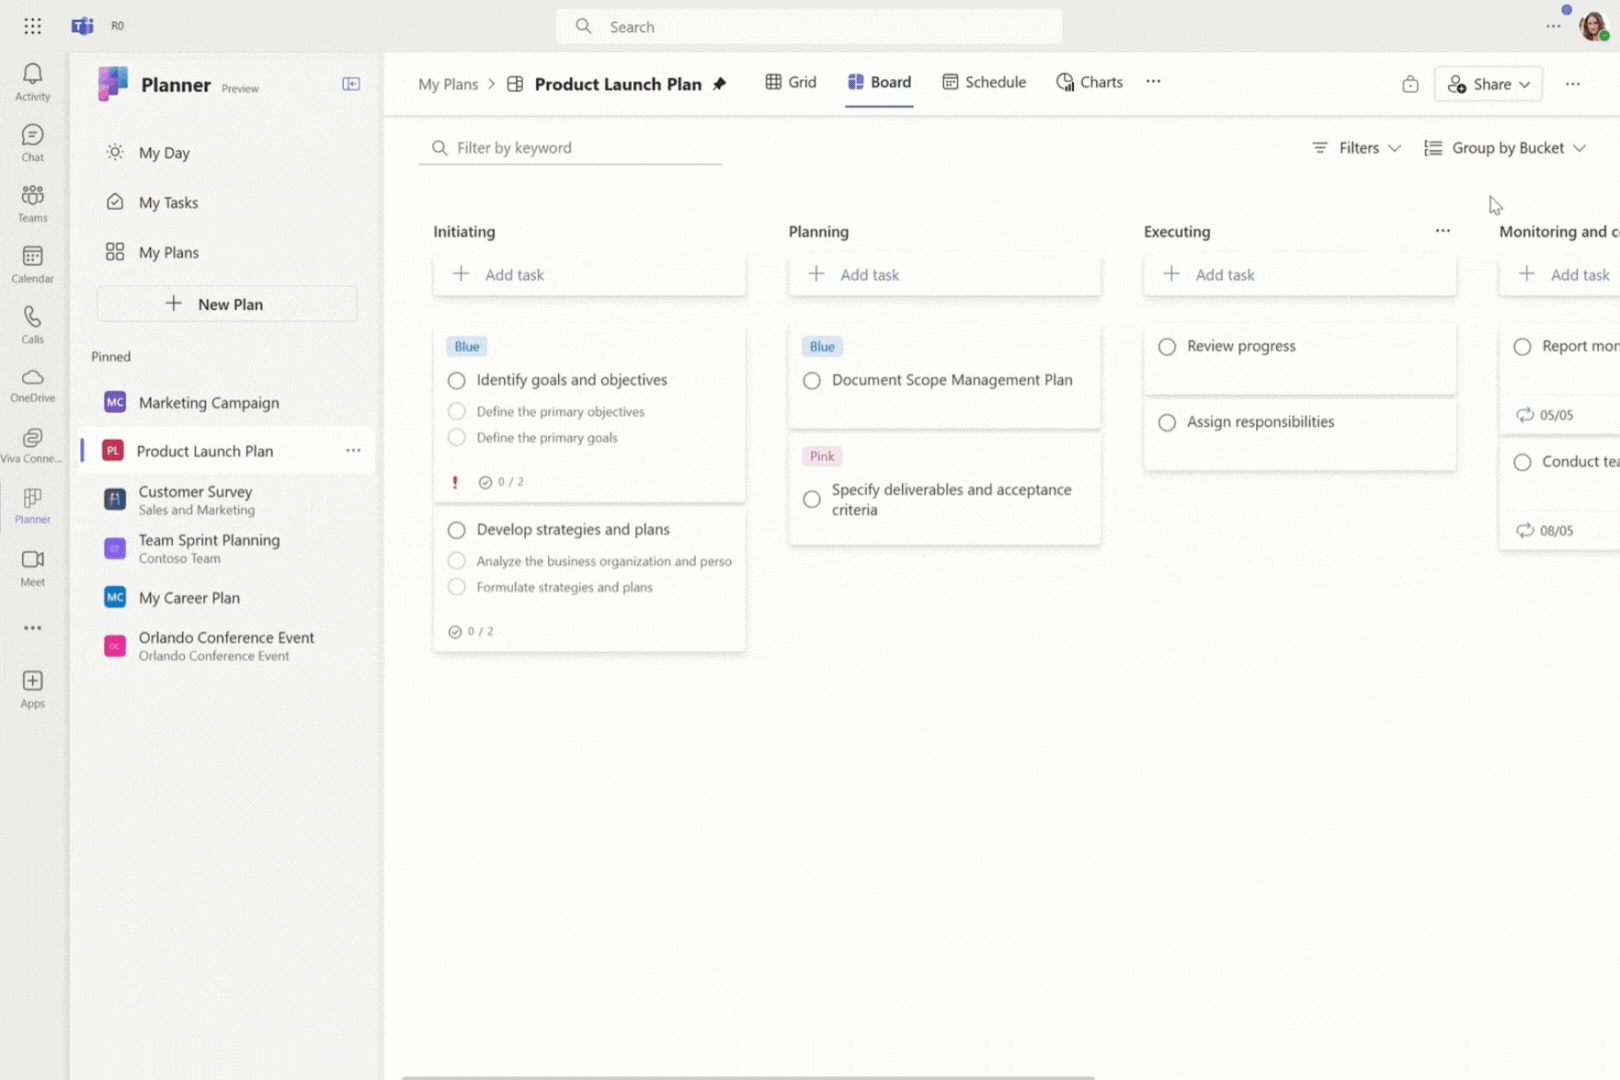Viewport: 1620px width, 1080px height.
Task: Open Activity in the left rail
Action: 32,82
